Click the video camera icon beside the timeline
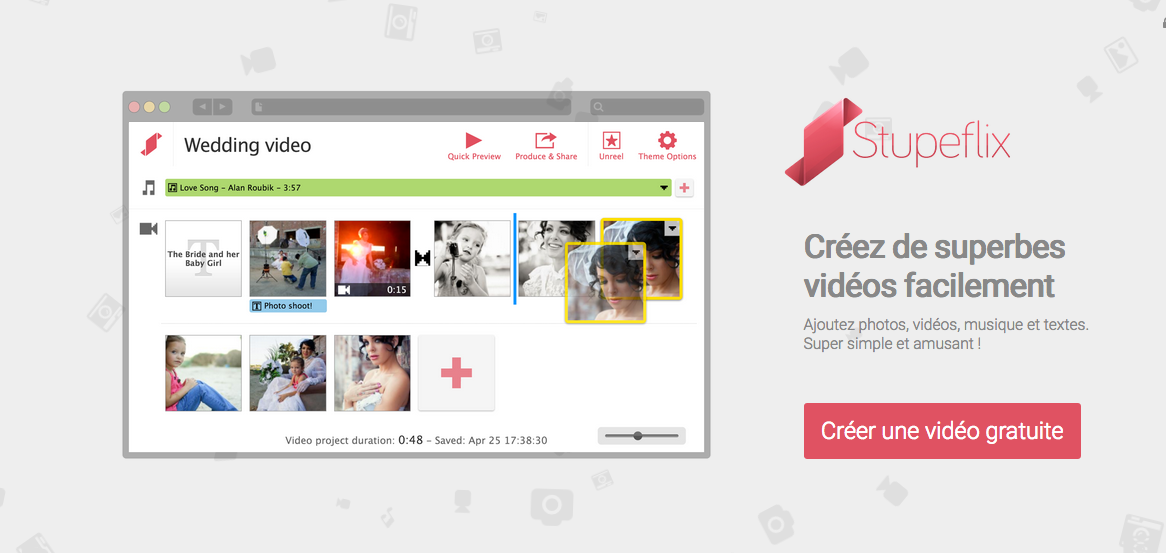 (x=149, y=229)
